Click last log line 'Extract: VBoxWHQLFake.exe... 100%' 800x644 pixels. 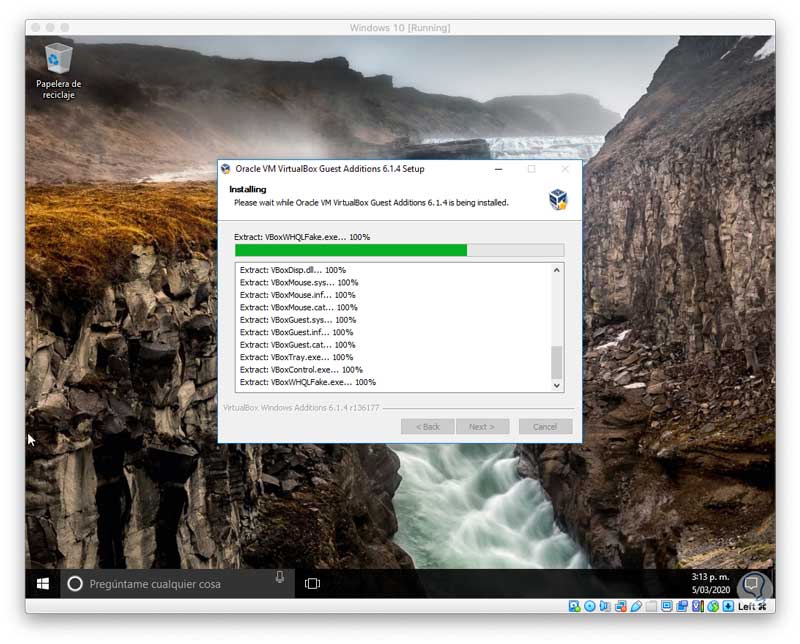[x=308, y=382]
